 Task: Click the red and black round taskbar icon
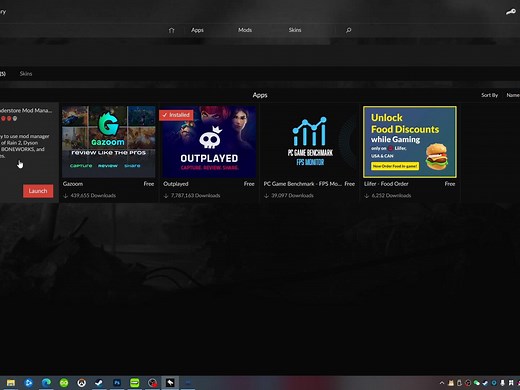point(153,383)
